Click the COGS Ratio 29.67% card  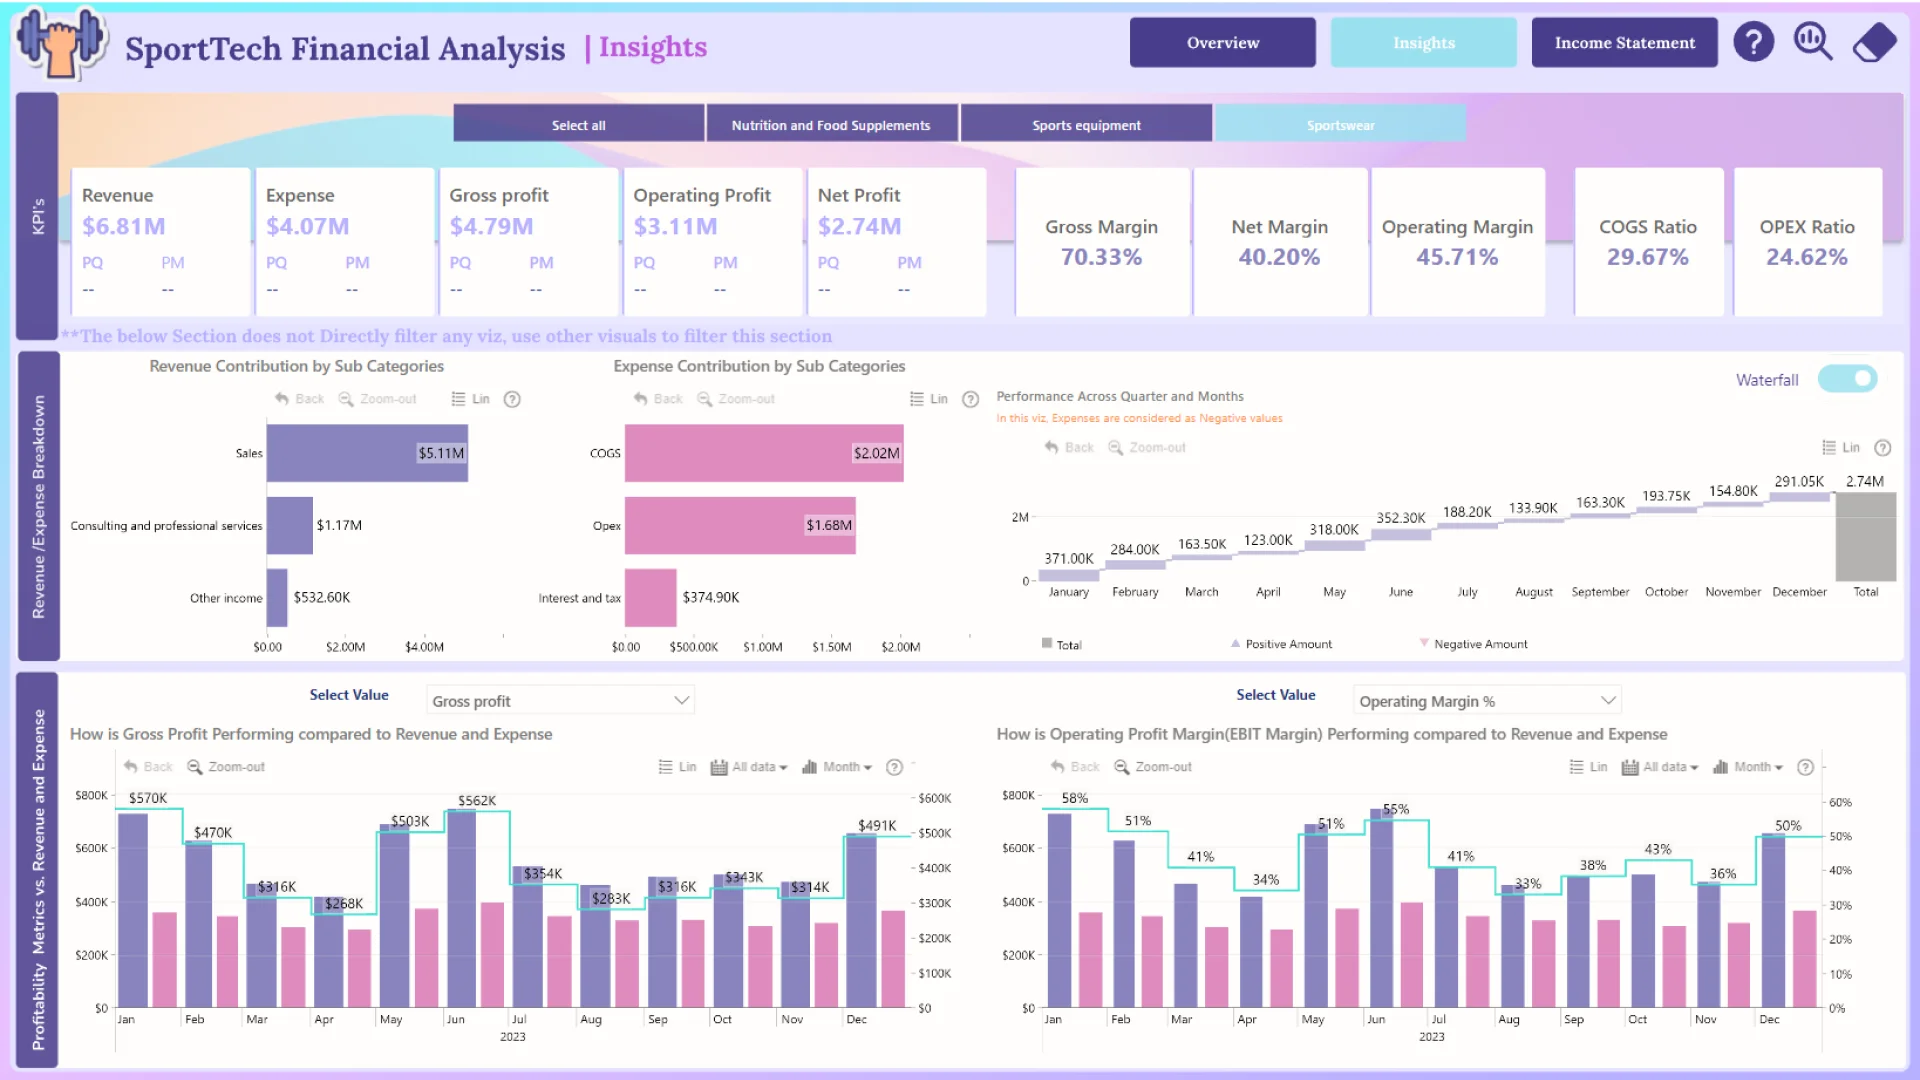point(1648,242)
